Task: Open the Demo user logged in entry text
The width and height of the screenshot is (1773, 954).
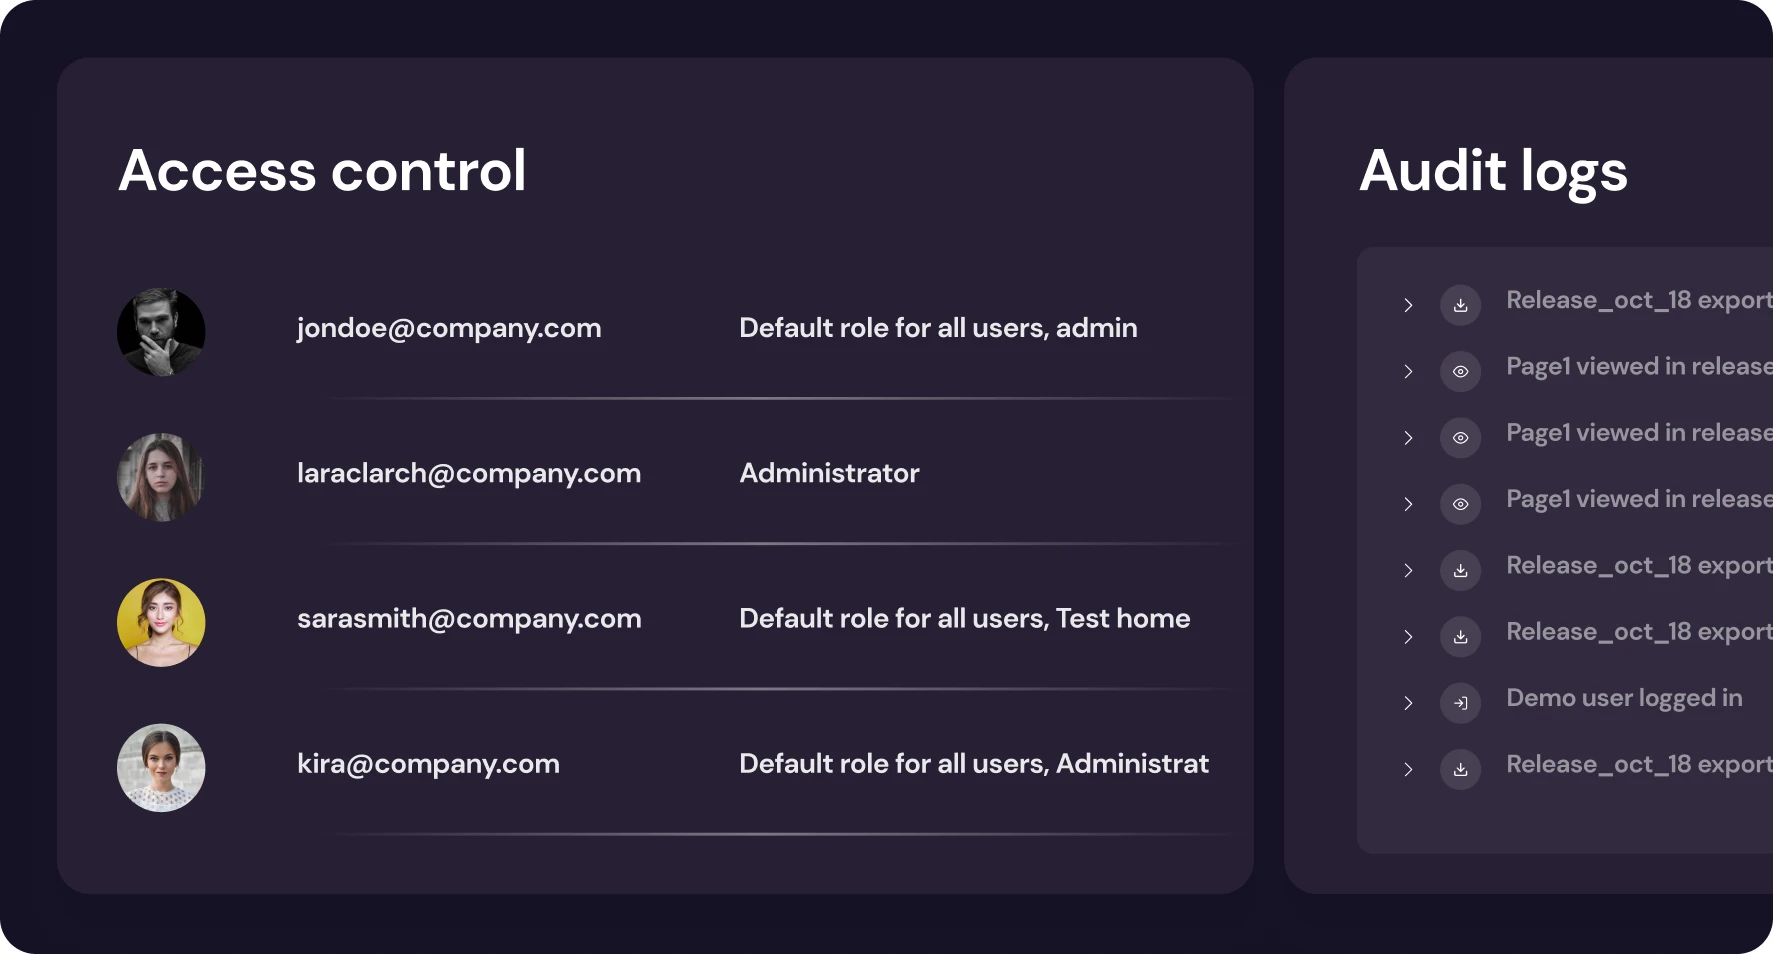Action: [1624, 698]
